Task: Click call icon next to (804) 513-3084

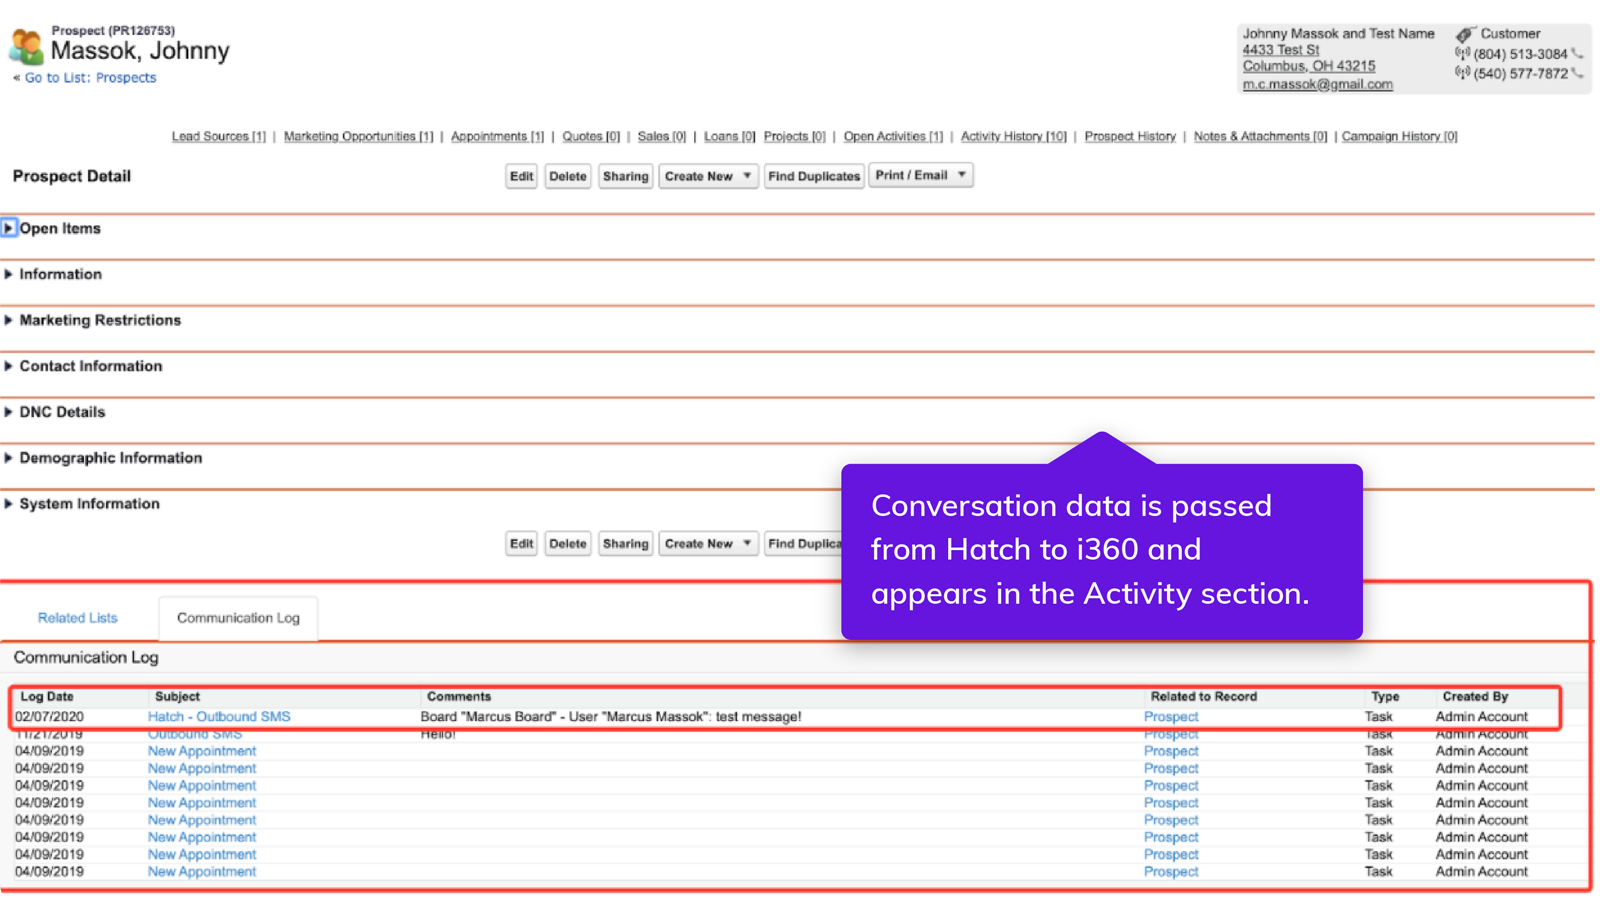Action: pyautogui.click(x=1577, y=54)
